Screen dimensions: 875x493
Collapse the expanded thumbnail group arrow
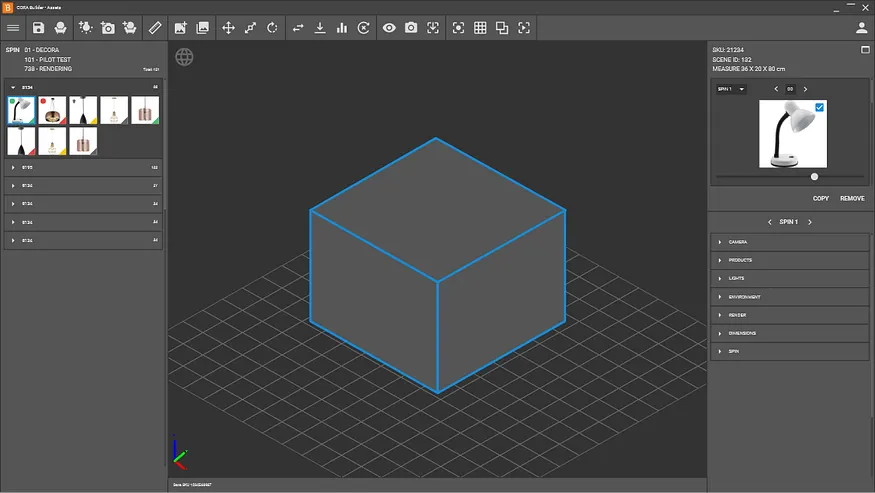coord(13,87)
